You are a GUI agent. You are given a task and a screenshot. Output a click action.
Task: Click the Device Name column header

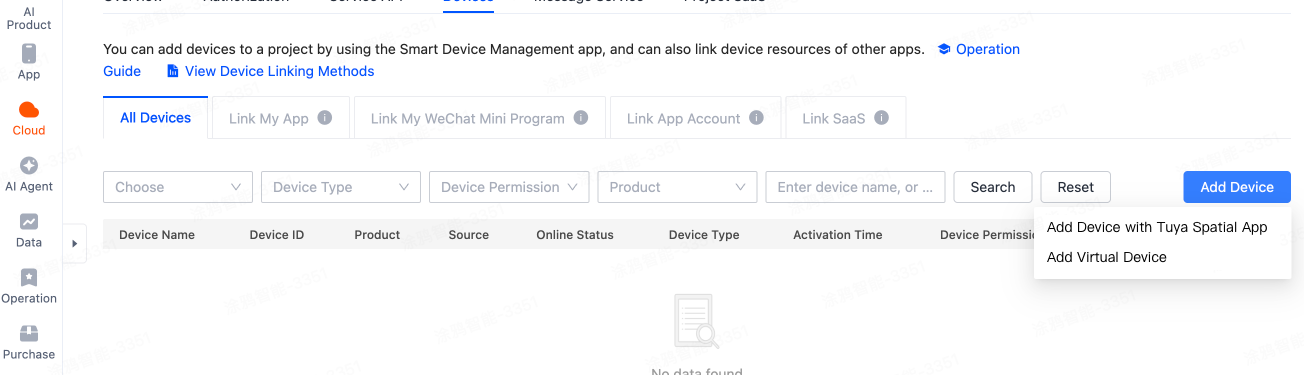pyautogui.click(x=157, y=235)
